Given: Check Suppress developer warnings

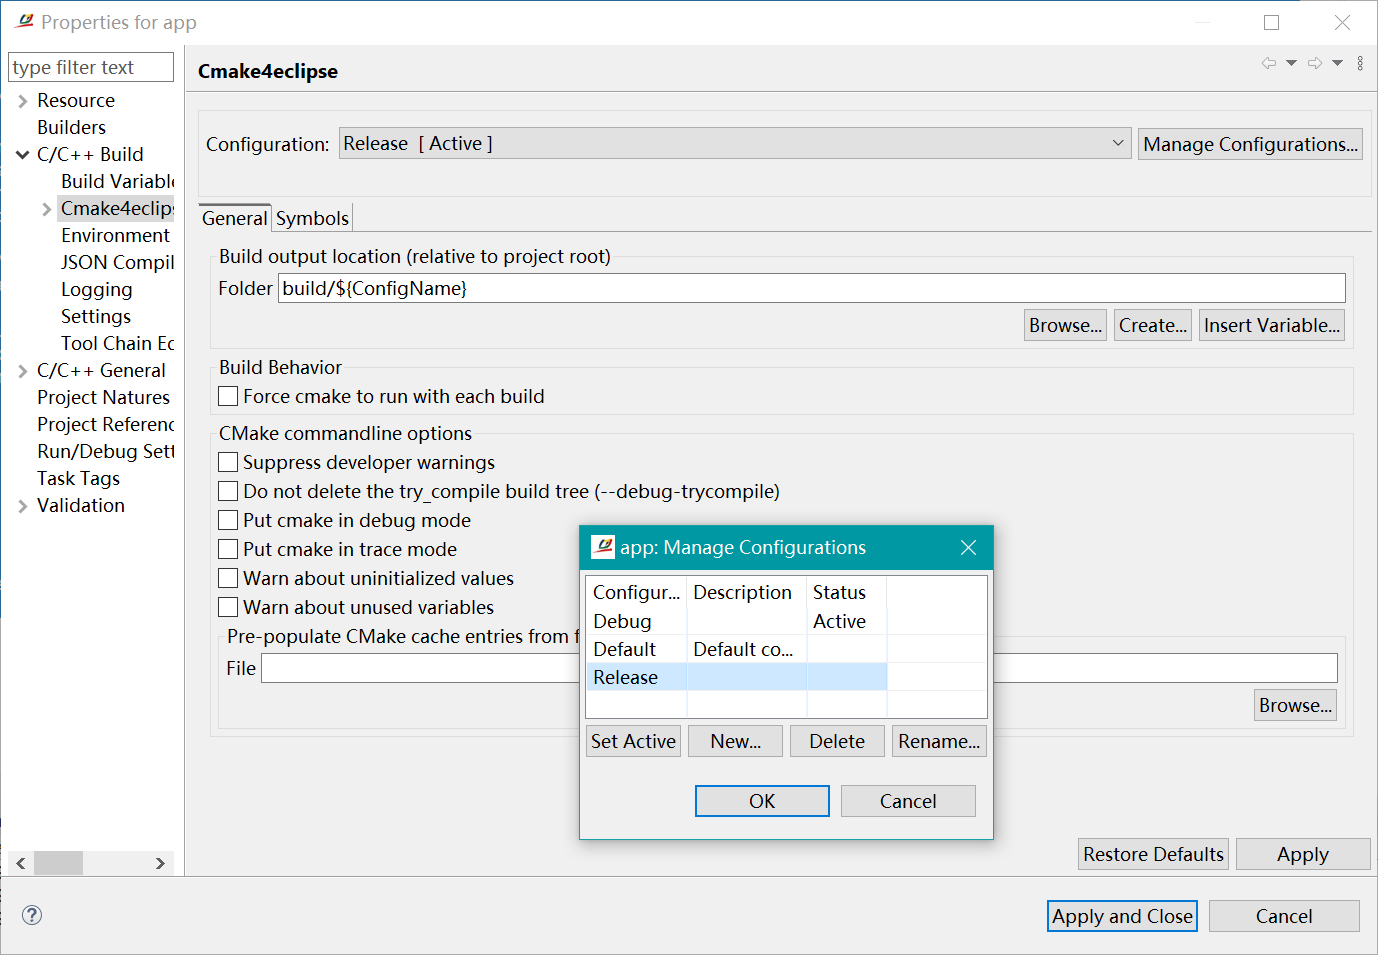Looking at the screenshot, I should [x=228, y=462].
